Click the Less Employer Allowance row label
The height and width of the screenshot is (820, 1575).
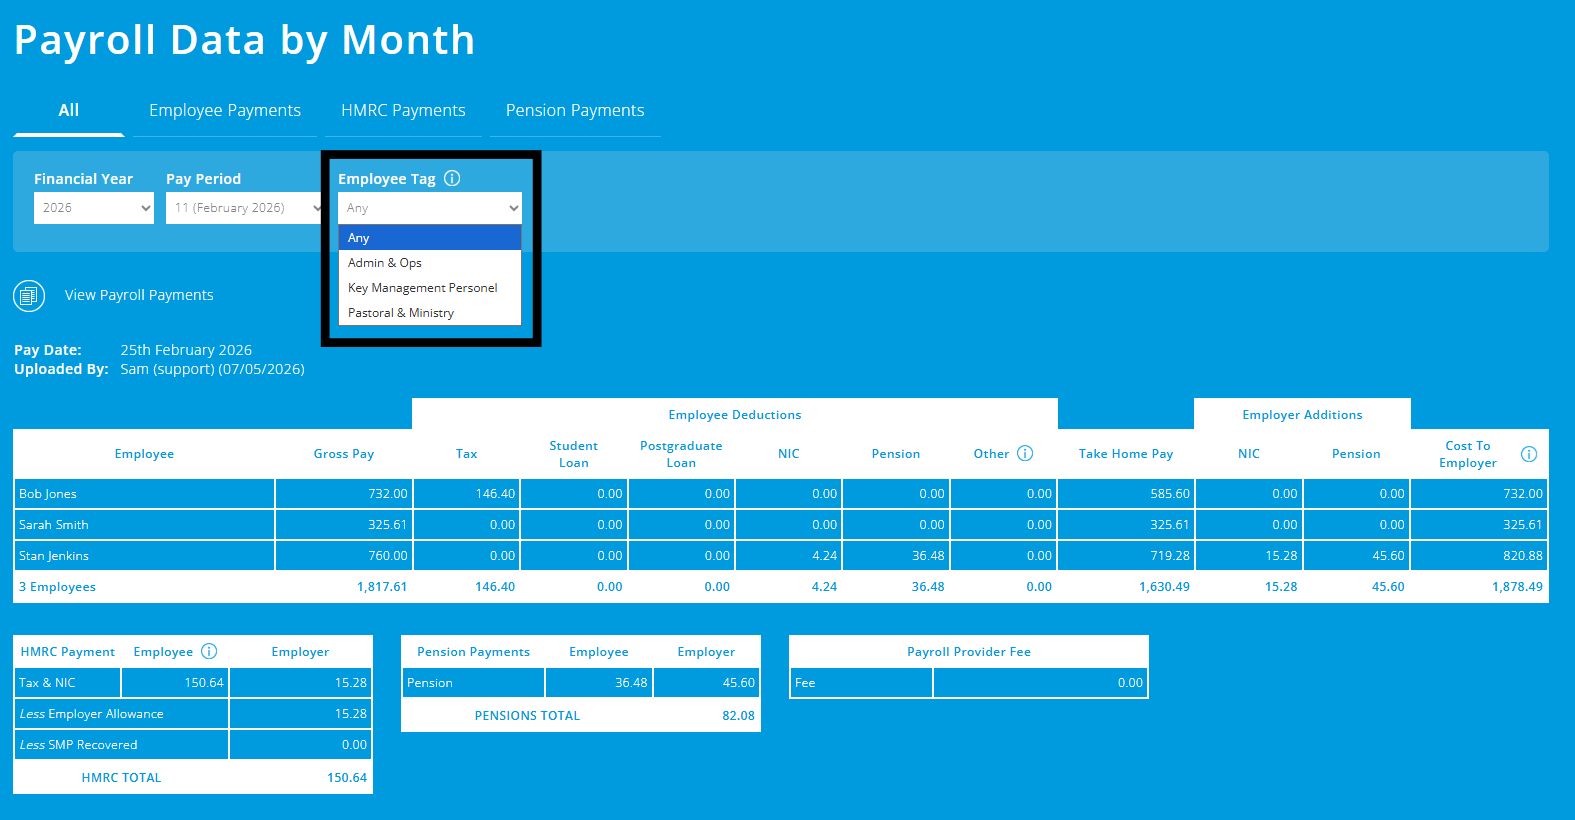91,714
